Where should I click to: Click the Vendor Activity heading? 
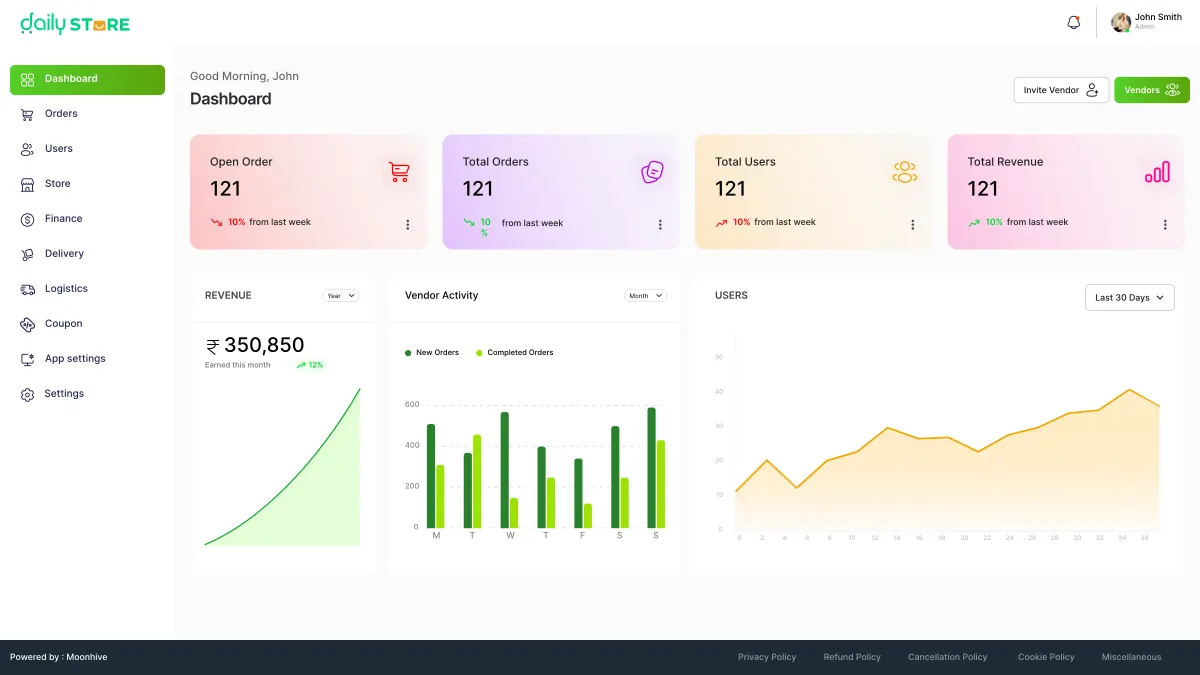[x=441, y=296]
